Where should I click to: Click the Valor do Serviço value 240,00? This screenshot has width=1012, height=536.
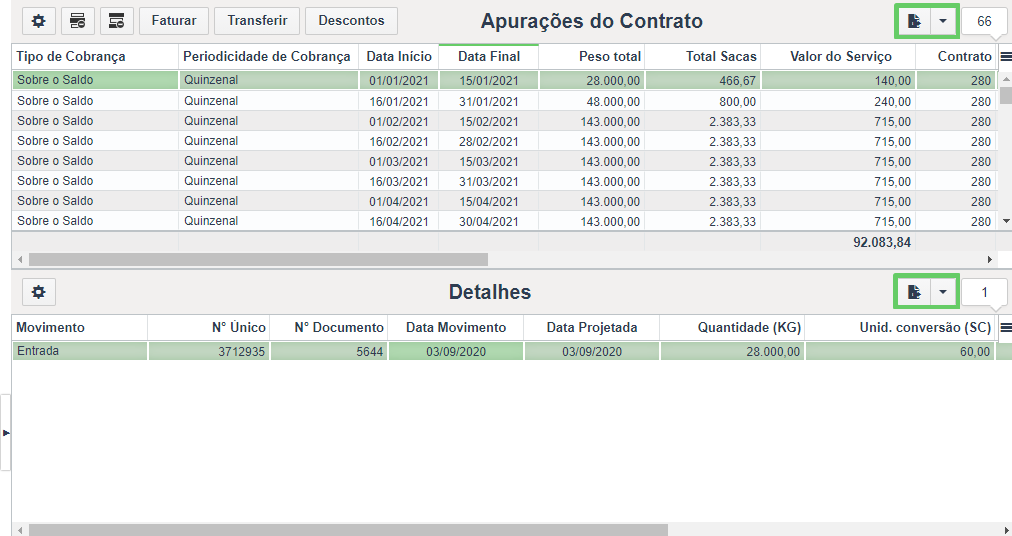838,101
